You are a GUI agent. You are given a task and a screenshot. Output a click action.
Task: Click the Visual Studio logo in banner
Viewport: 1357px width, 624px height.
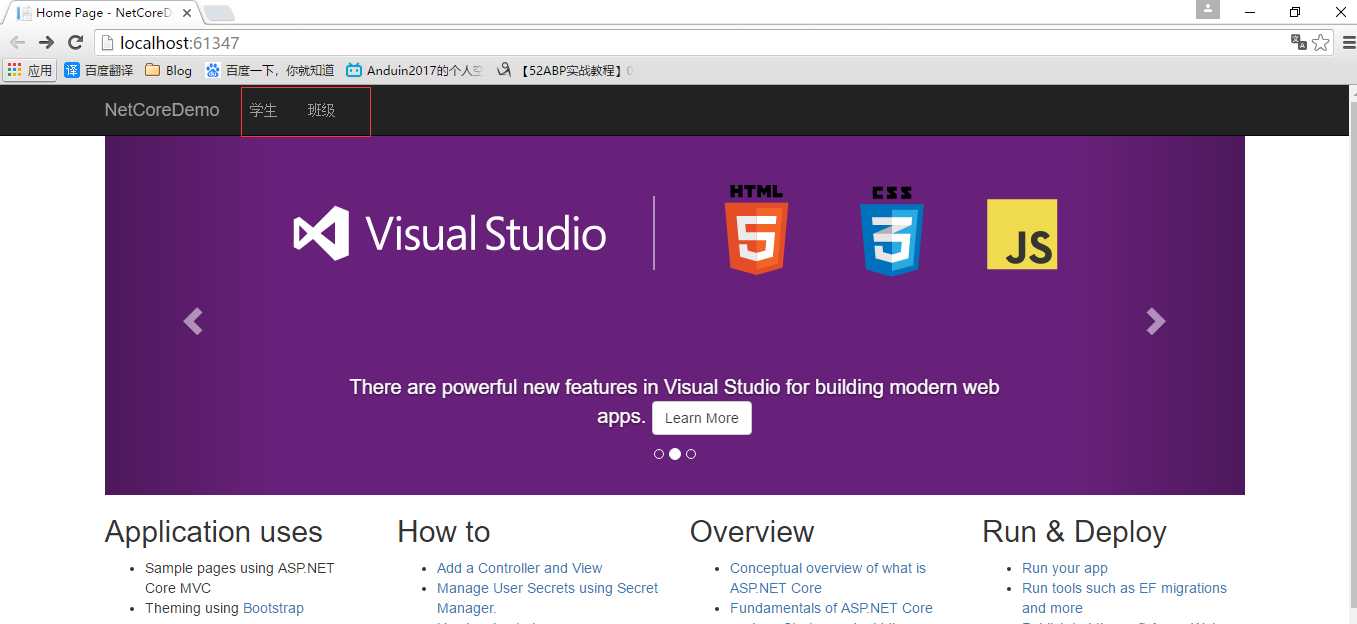click(450, 234)
